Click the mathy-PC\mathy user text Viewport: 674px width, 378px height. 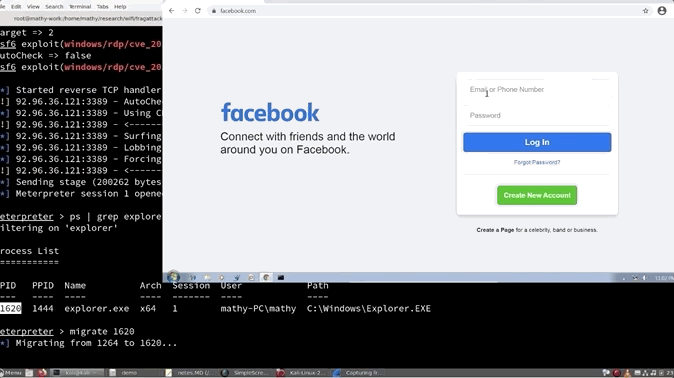click(x=258, y=308)
